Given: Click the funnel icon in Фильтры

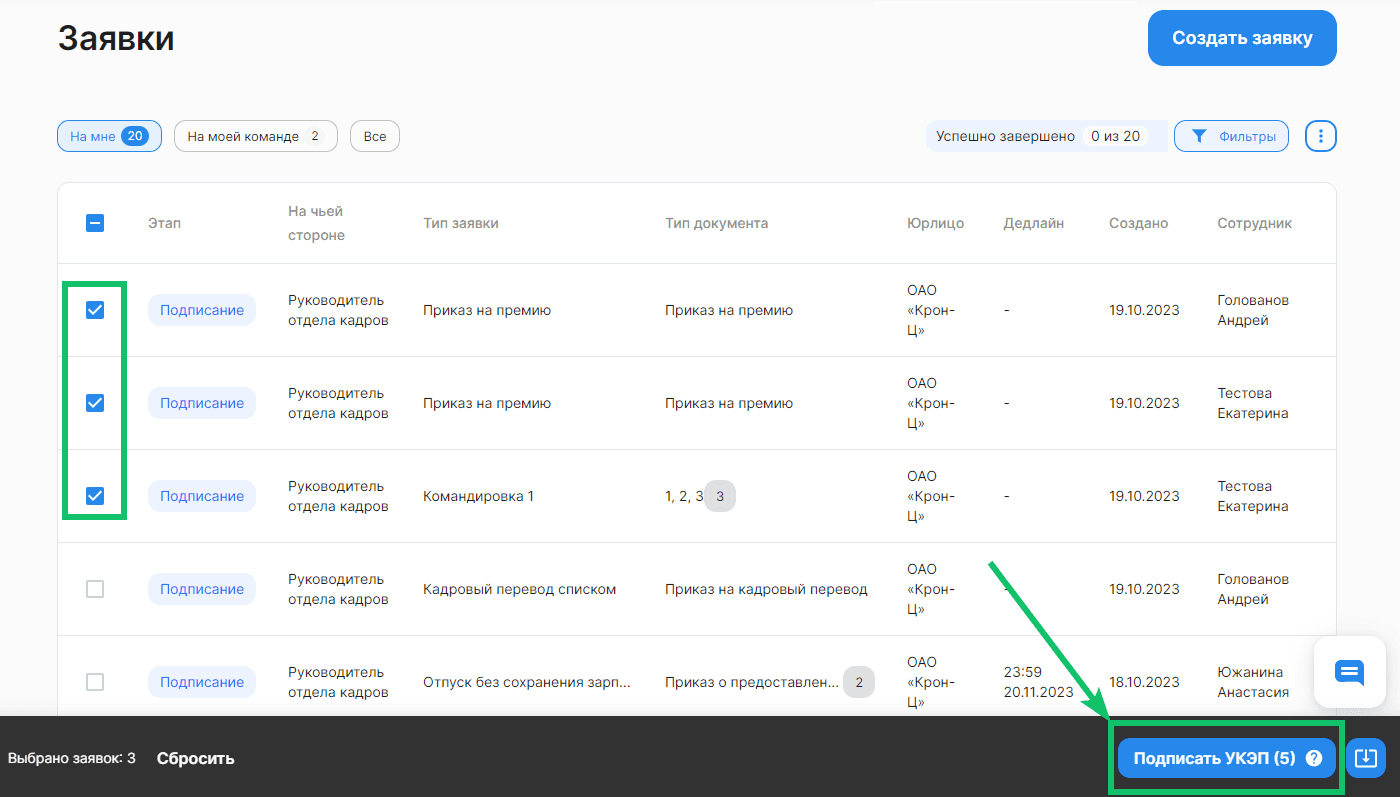Looking at the screenshot, I should [1200, 136].
